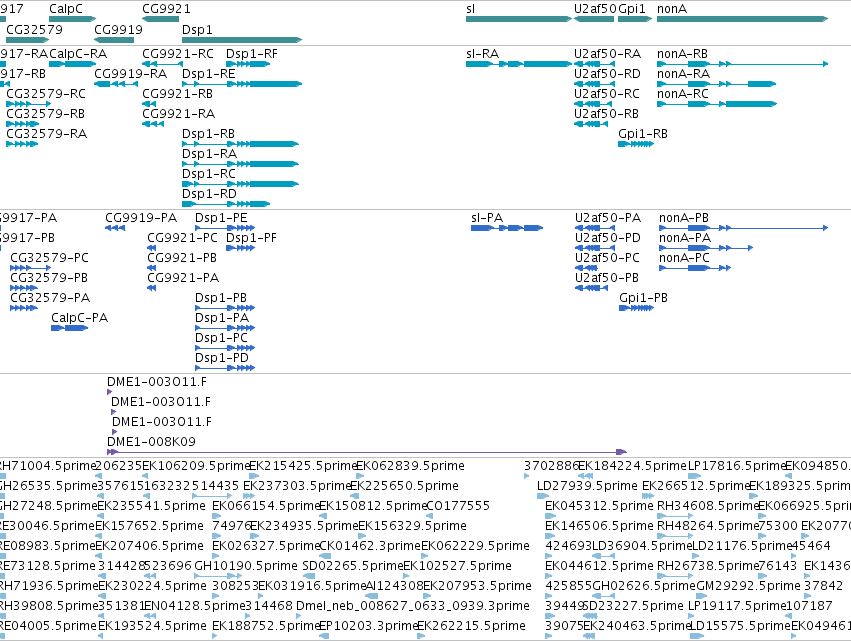Select transcript CG9921-RC
The width and height of the screenshot is (851, 641).
(x=162, y=64)
